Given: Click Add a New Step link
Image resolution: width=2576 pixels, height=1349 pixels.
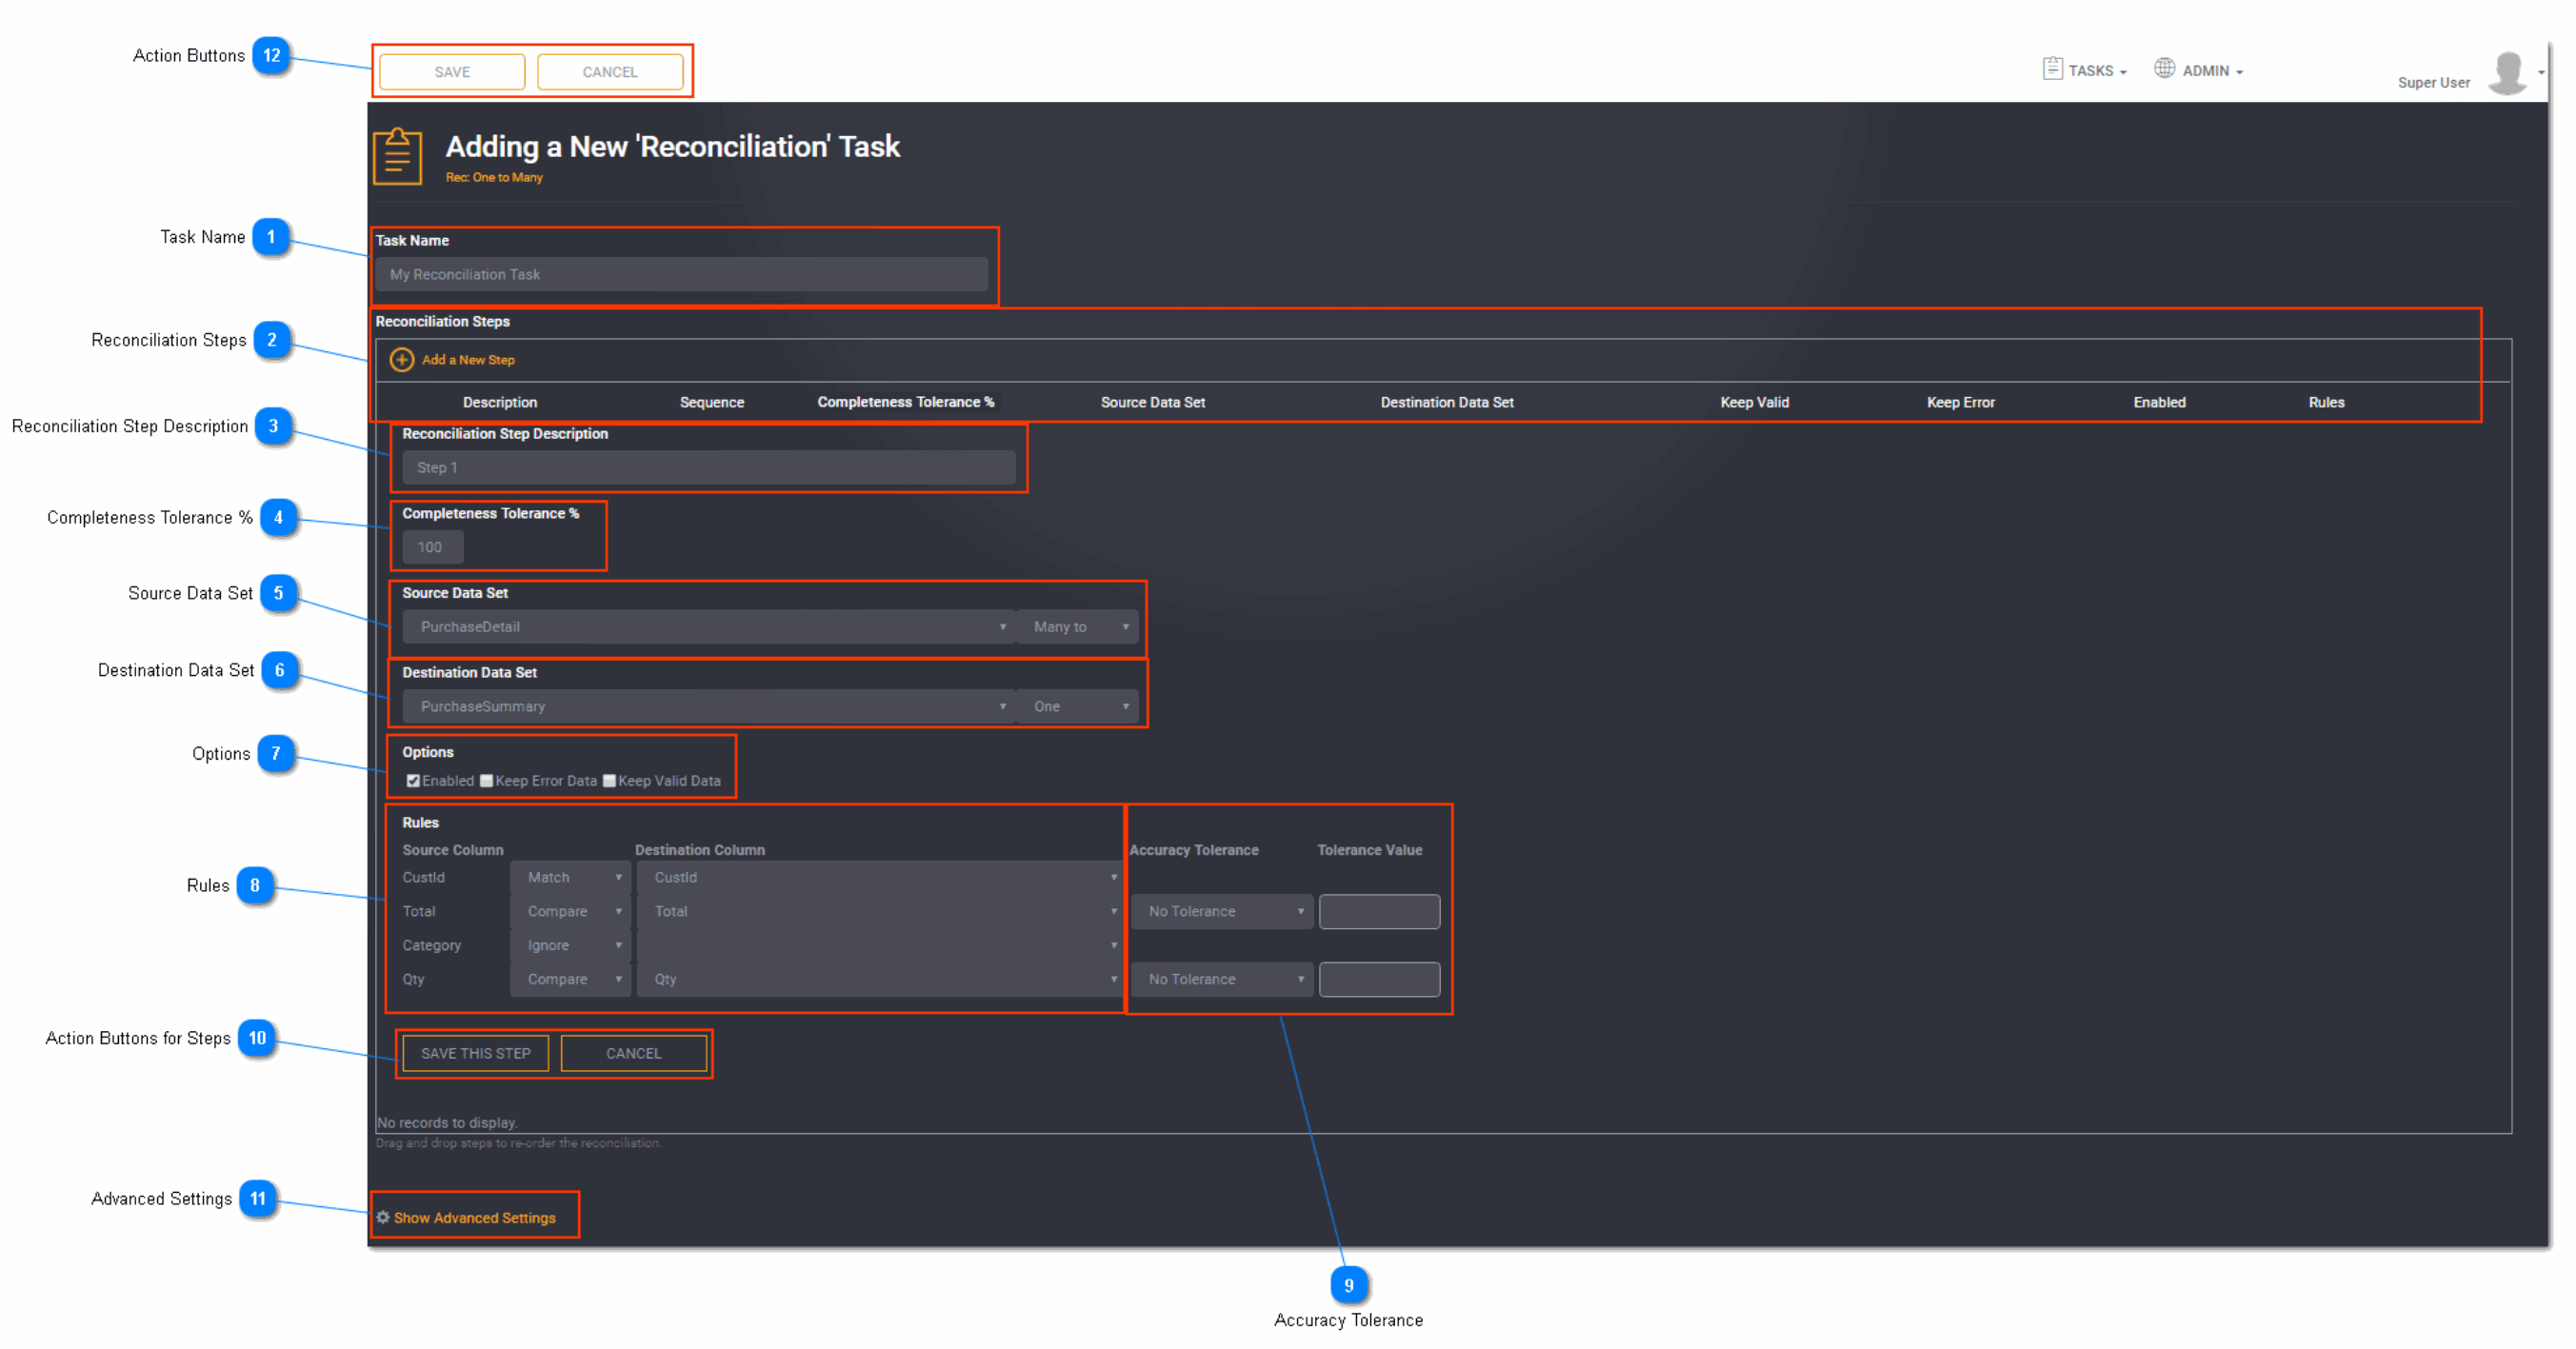Looking at the screenshot, I should (468, 360).
